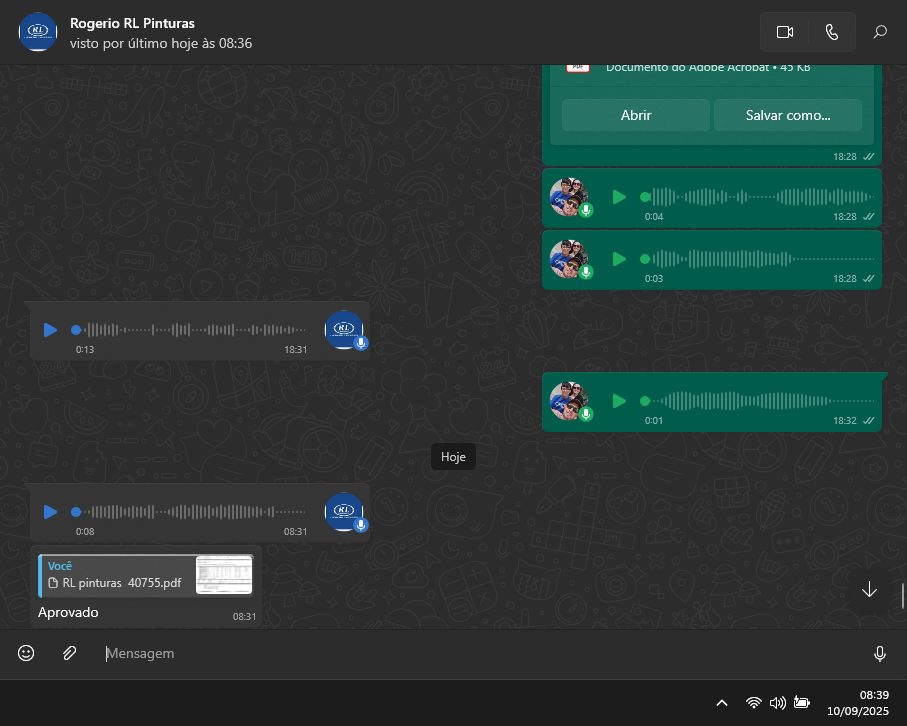Open Rogerio RL Pinturas profile picture
The width and height of the screenshot is (907, 726).
point(38,32)
